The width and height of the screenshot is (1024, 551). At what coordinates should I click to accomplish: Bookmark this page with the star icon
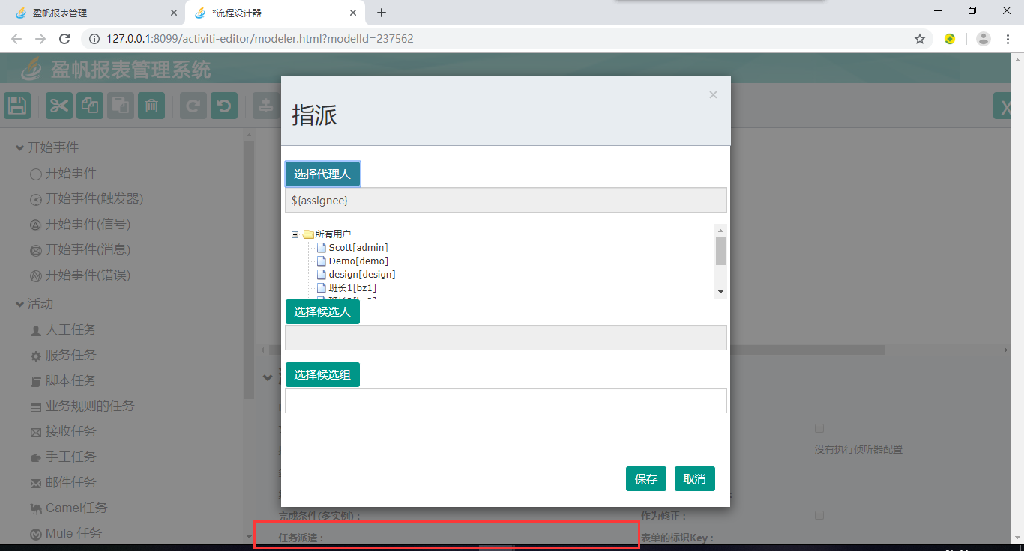(919, 39)
